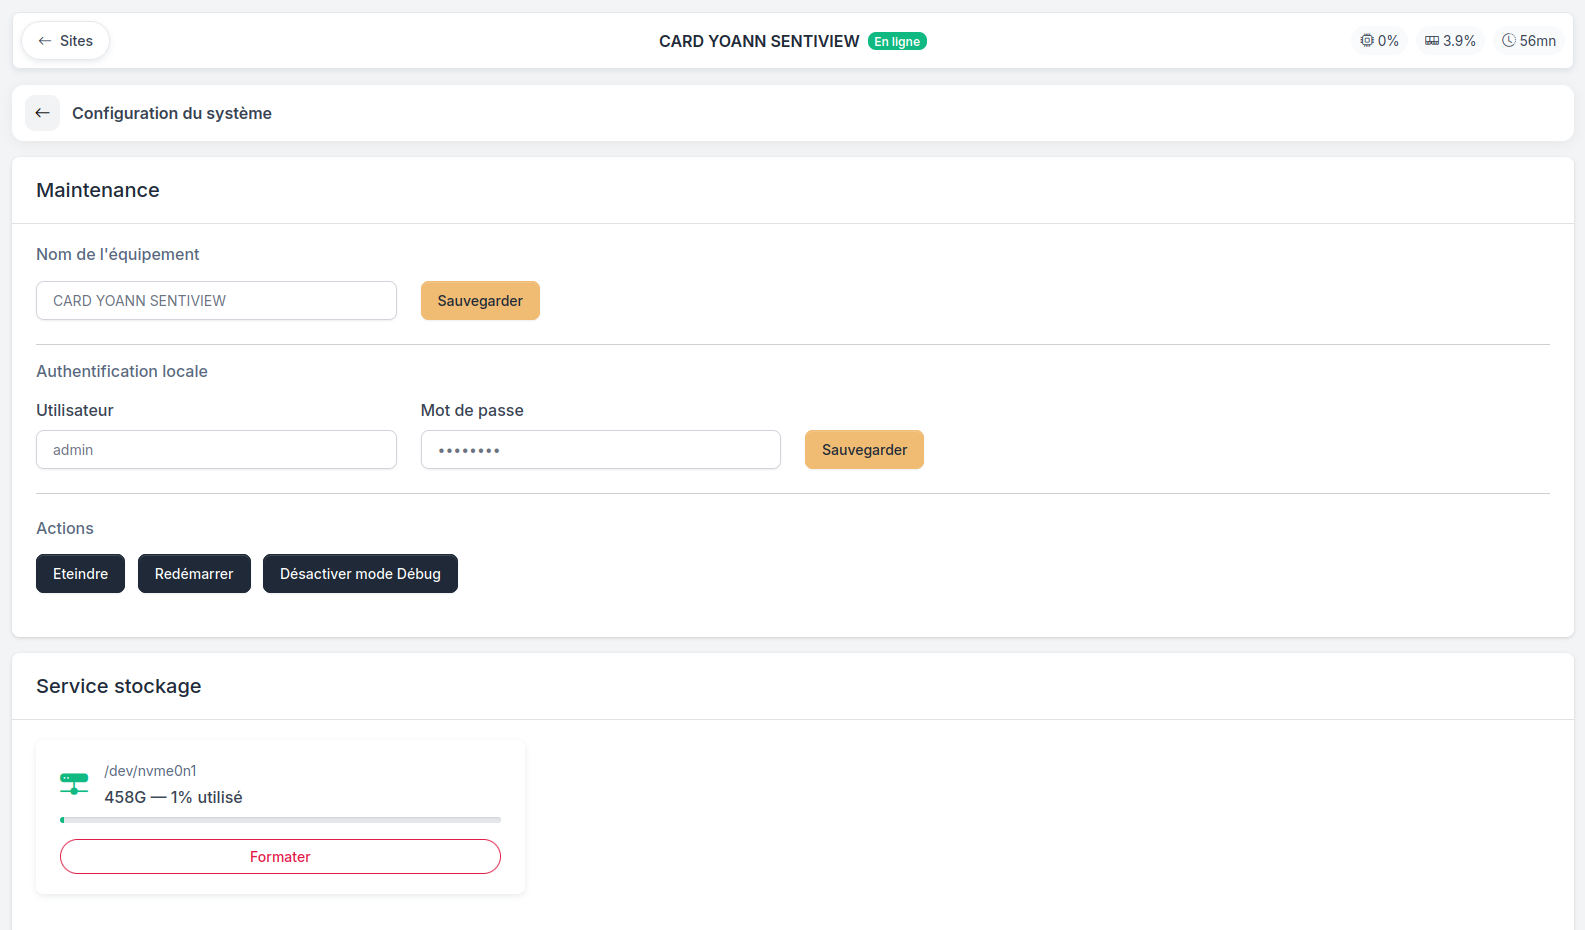Click the Utilisateur admin field
Viewport: 1585px width, 930px height.
pyautogui.click(x=216, y=450)
